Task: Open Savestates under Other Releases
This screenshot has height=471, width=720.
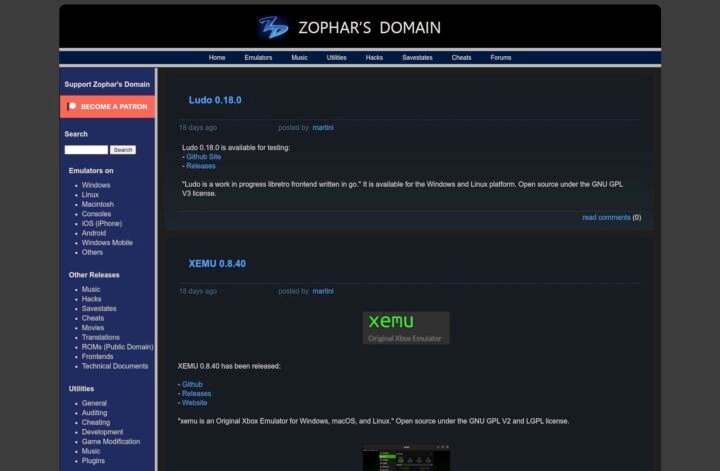Action: pyautogui.click(x=99, y=308)
